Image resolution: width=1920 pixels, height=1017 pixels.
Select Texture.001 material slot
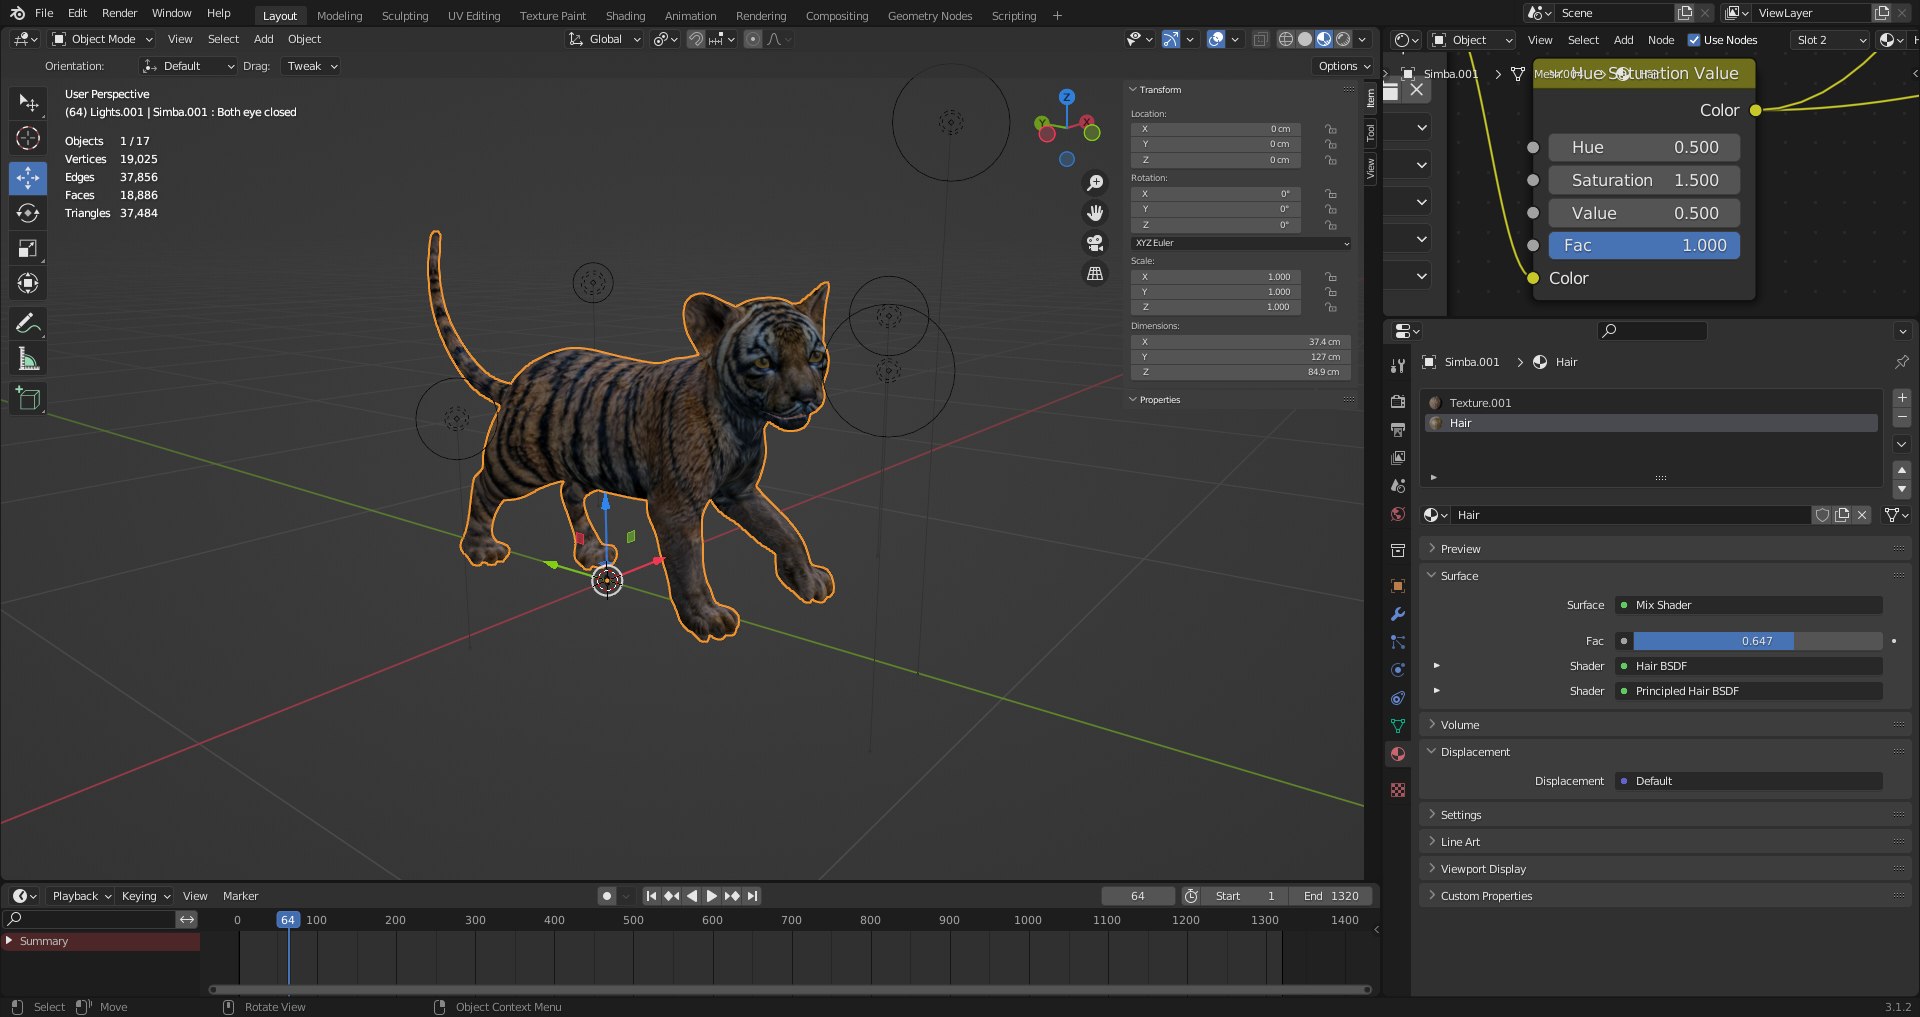click(x=1650, y=403)
